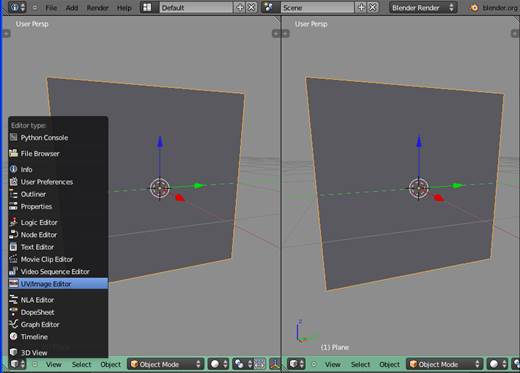Click the User Persp label in right viewport
The image size is (520, 373).
tap(311, 24)
